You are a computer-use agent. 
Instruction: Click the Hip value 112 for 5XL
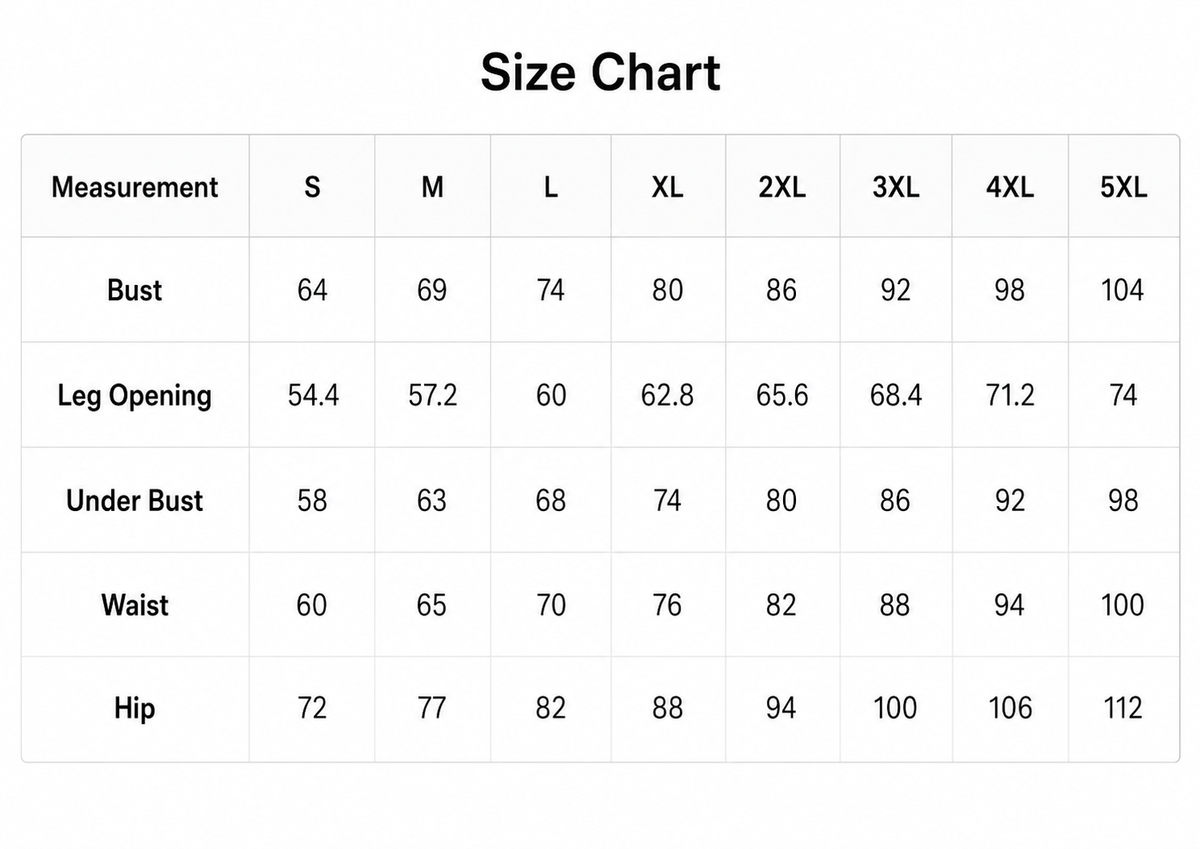pos(1123,709)
